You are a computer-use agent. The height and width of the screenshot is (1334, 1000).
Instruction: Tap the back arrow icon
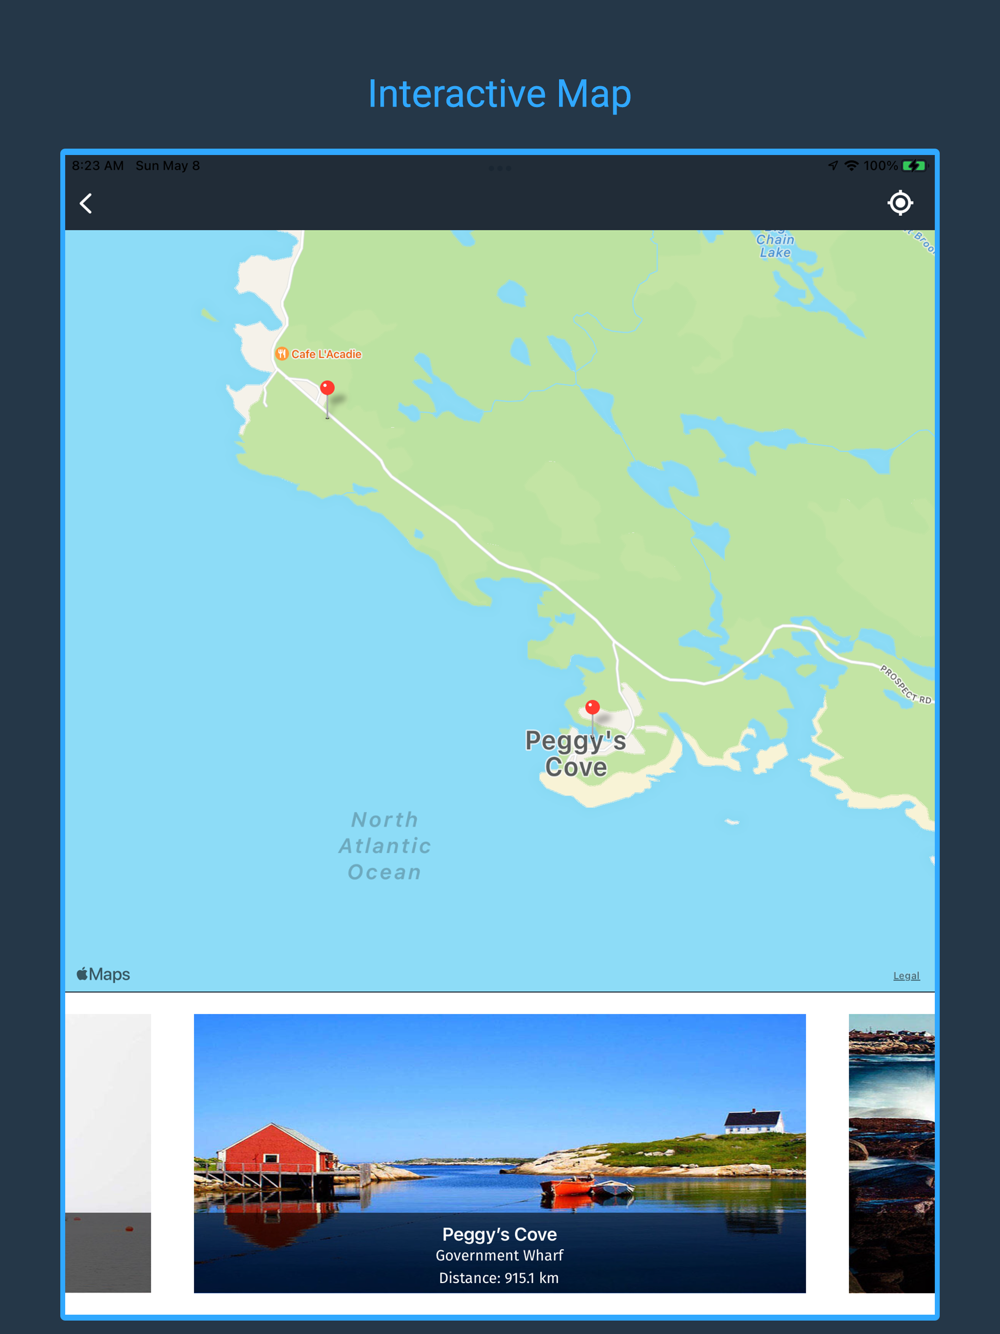point(86,204)
